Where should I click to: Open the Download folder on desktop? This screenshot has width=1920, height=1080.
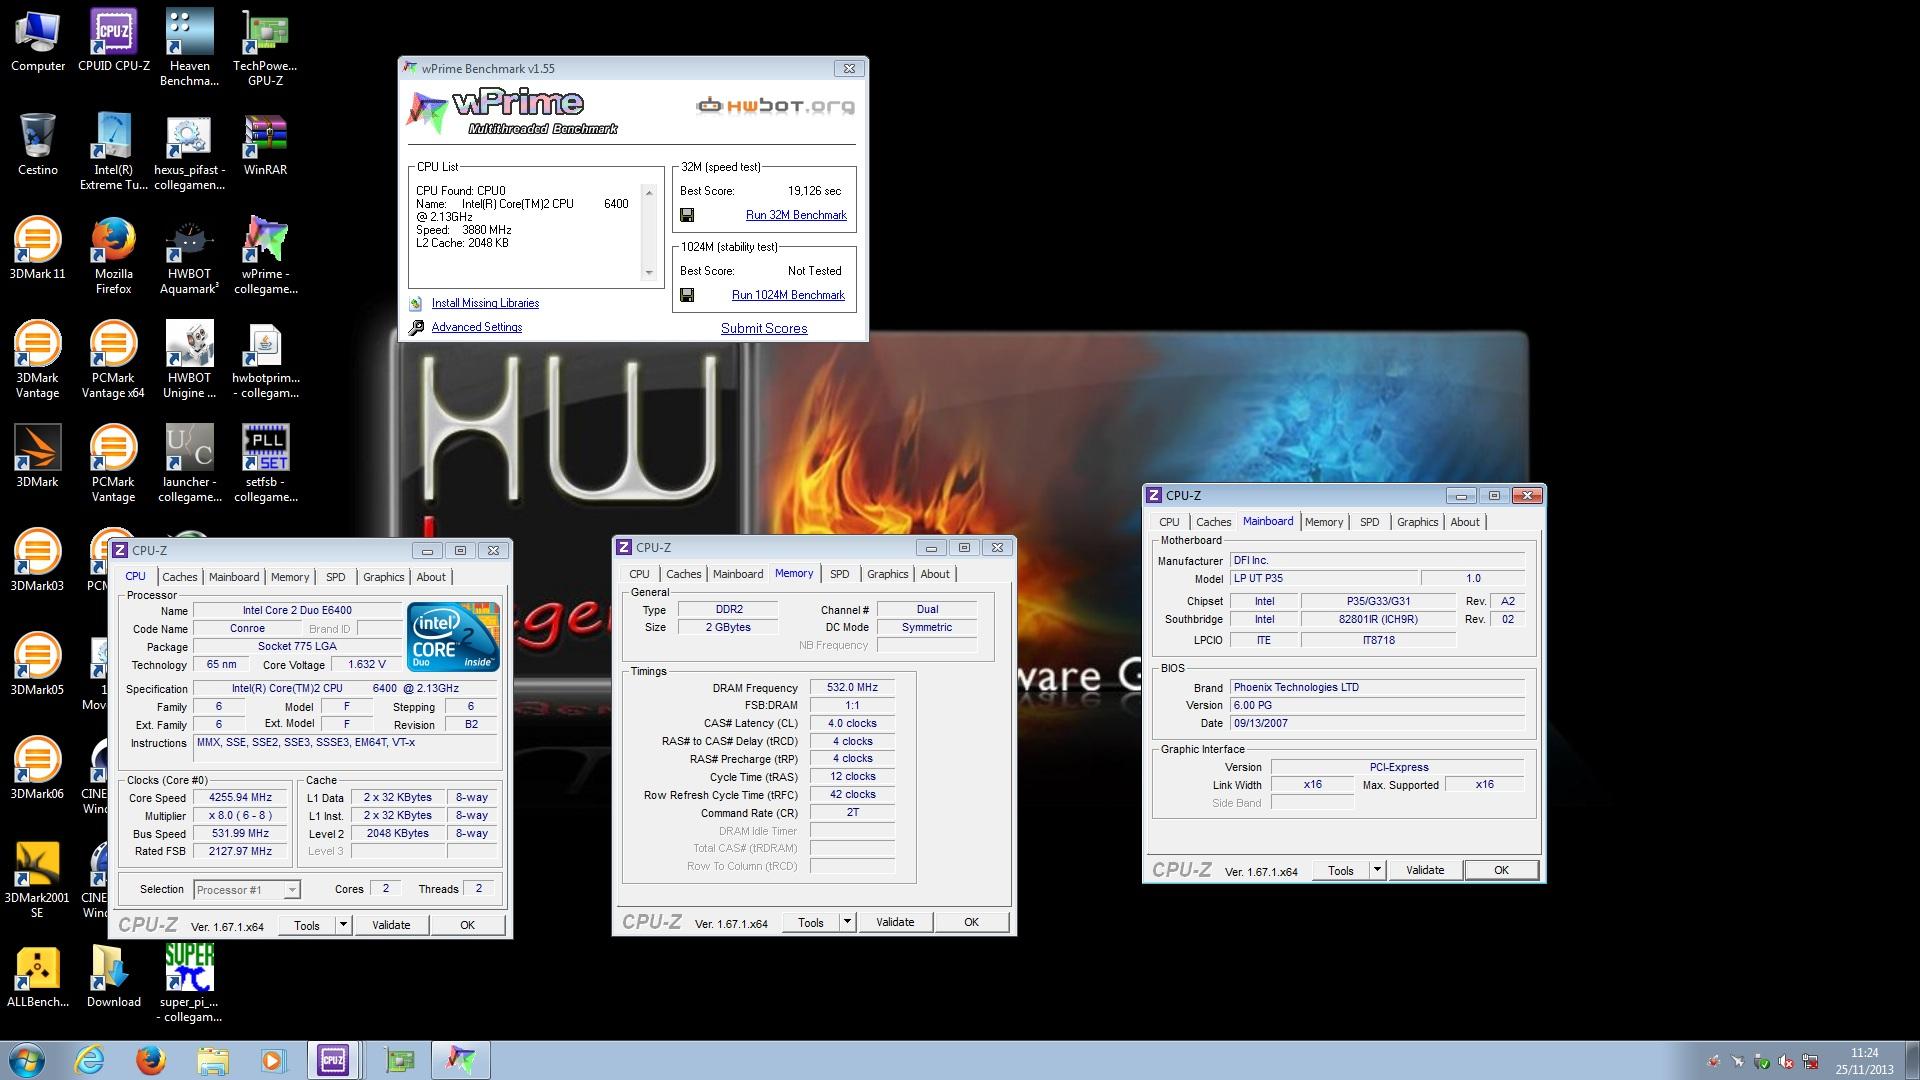(x=114, y=976)
